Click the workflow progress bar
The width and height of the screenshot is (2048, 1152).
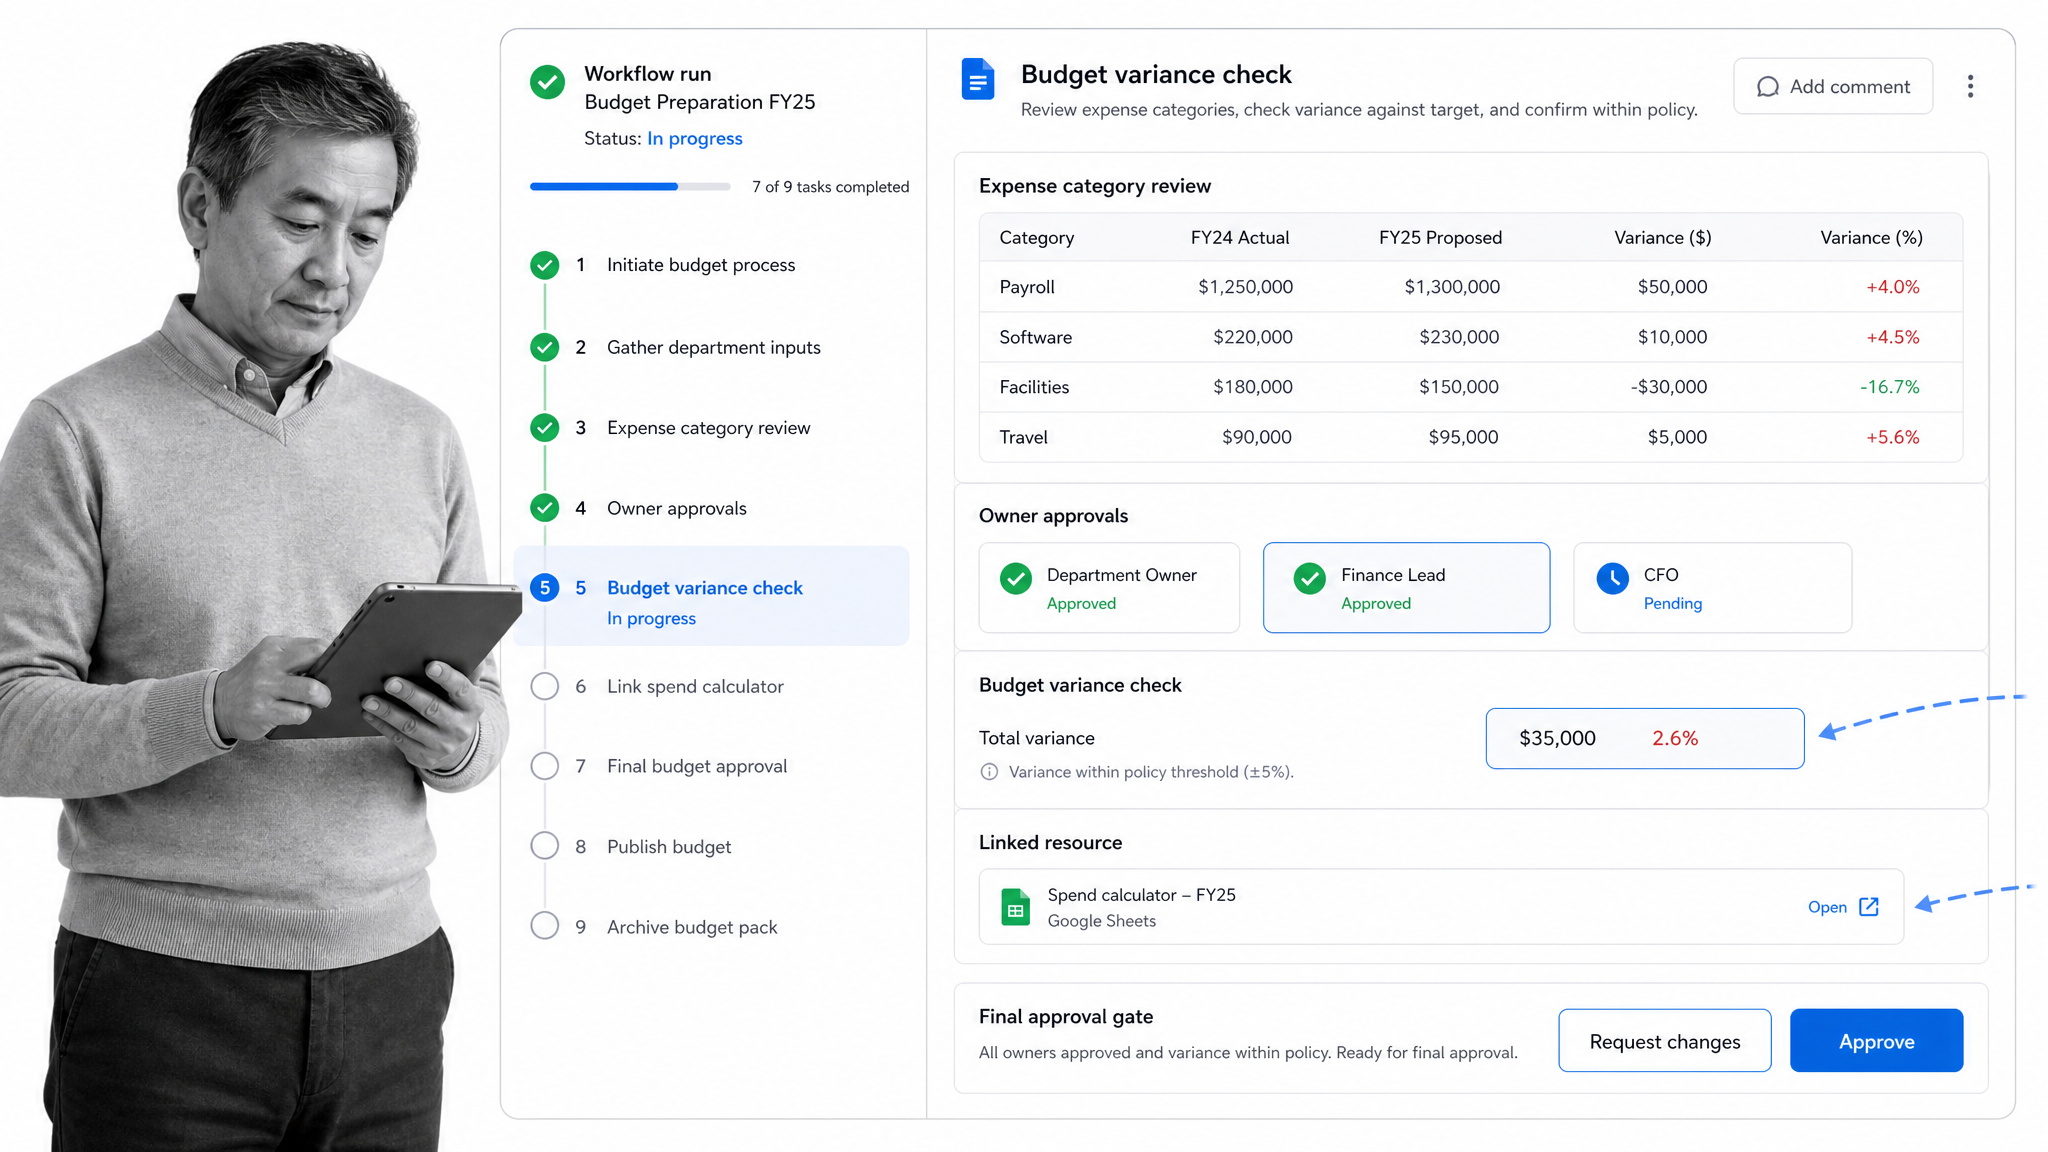(630, 187)
